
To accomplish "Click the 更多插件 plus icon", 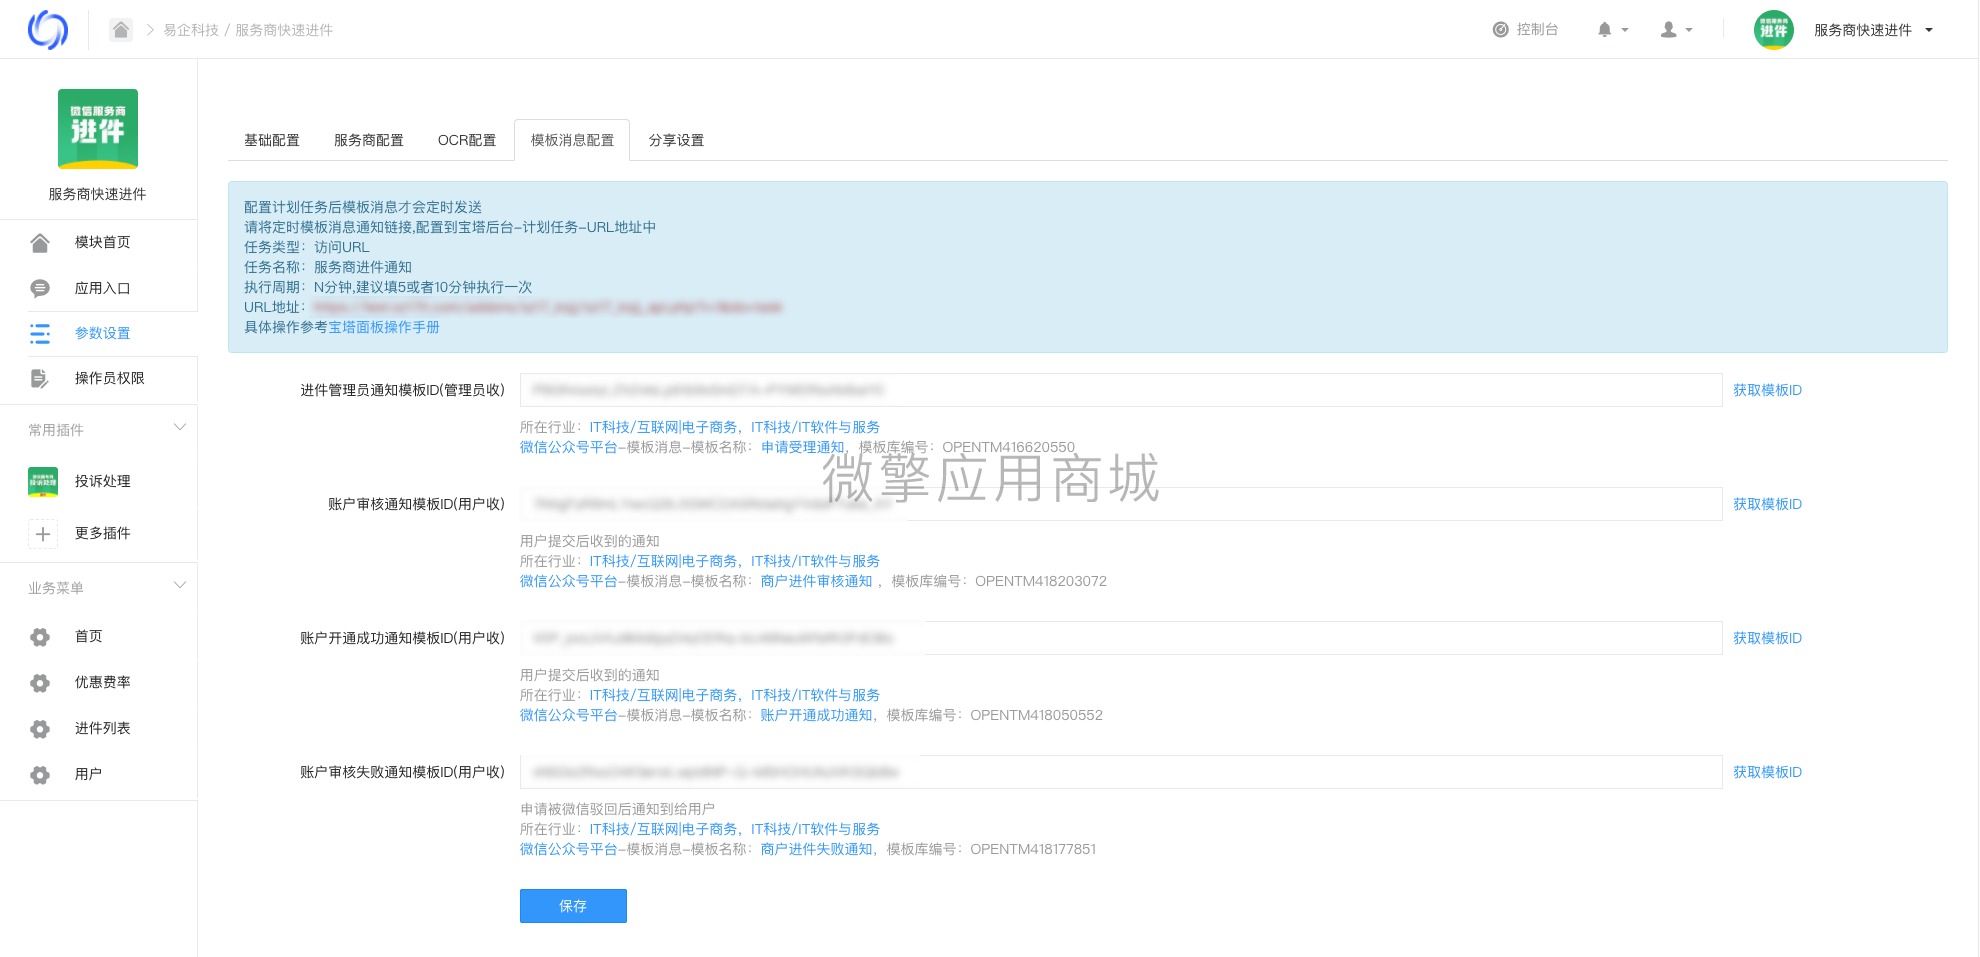I will 43,534.
